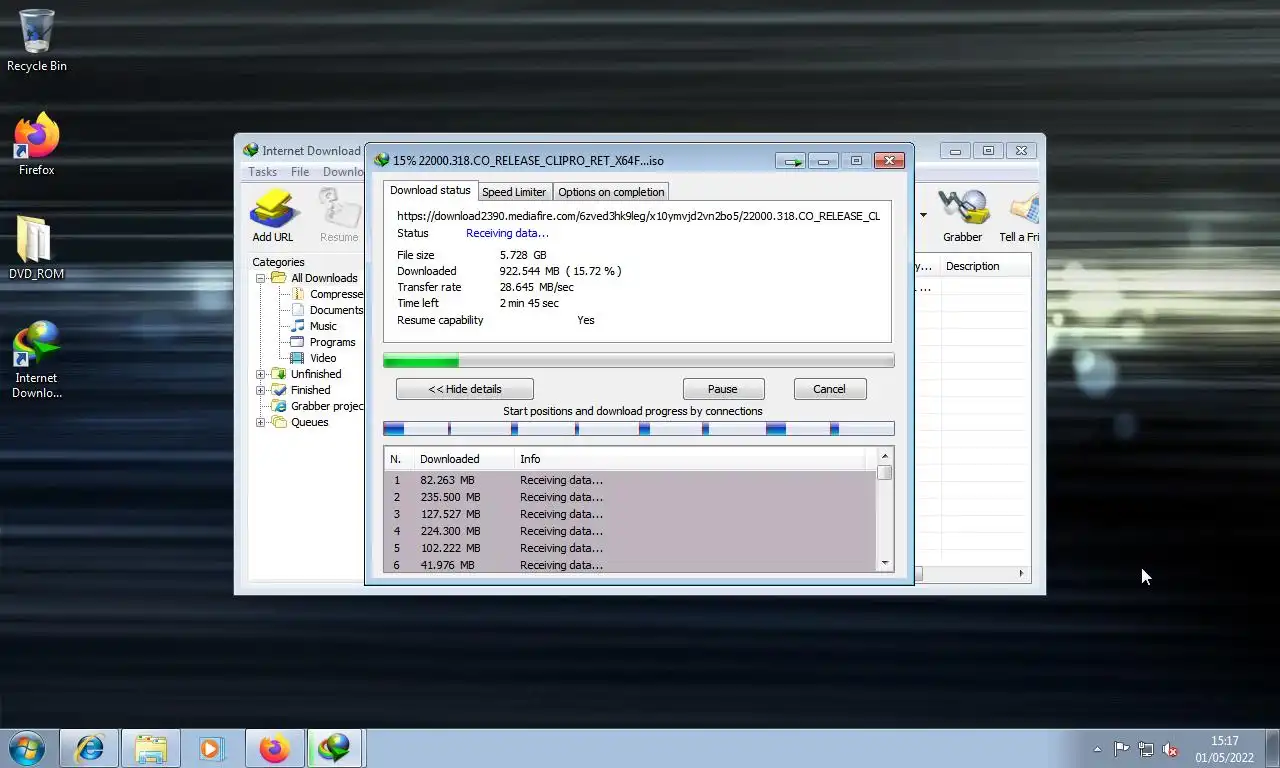Switch to Options on completion tab
This screenshot has height=768, width=1280.
click(611, 192)
